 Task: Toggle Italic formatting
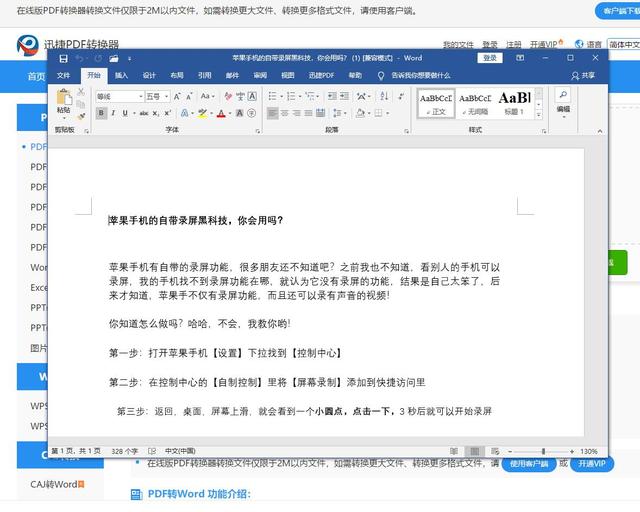click(x=113, y=113)
